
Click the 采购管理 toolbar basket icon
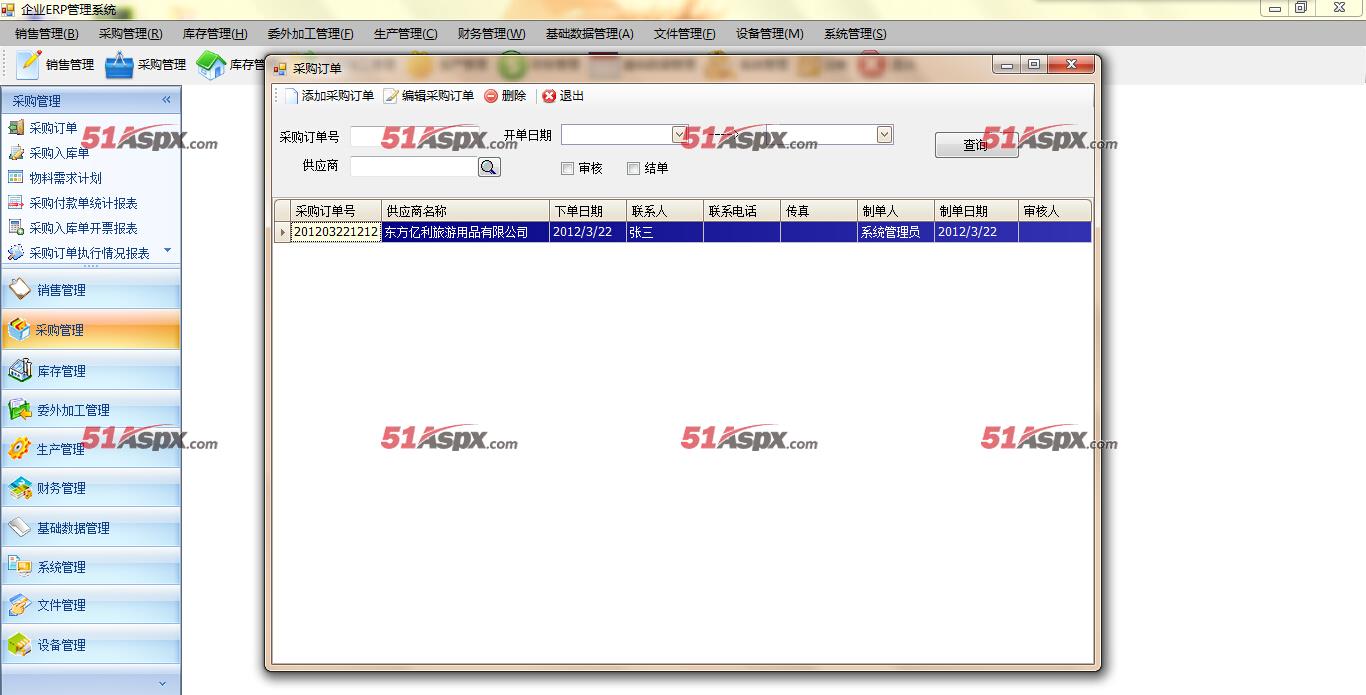point(120,65)
